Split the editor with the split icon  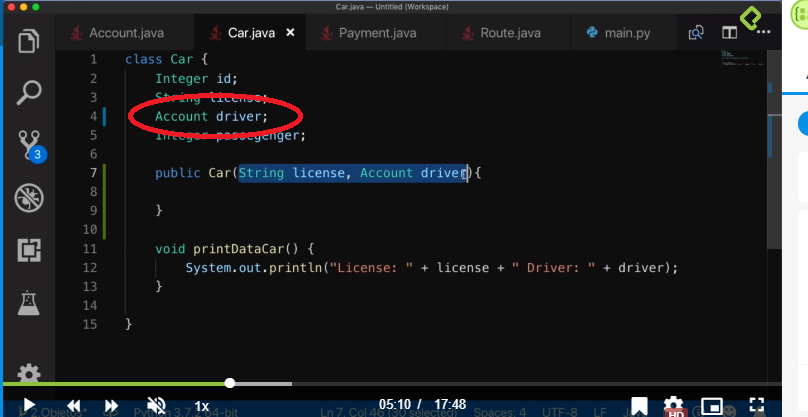pyautogui.click(x=729, y=33)
